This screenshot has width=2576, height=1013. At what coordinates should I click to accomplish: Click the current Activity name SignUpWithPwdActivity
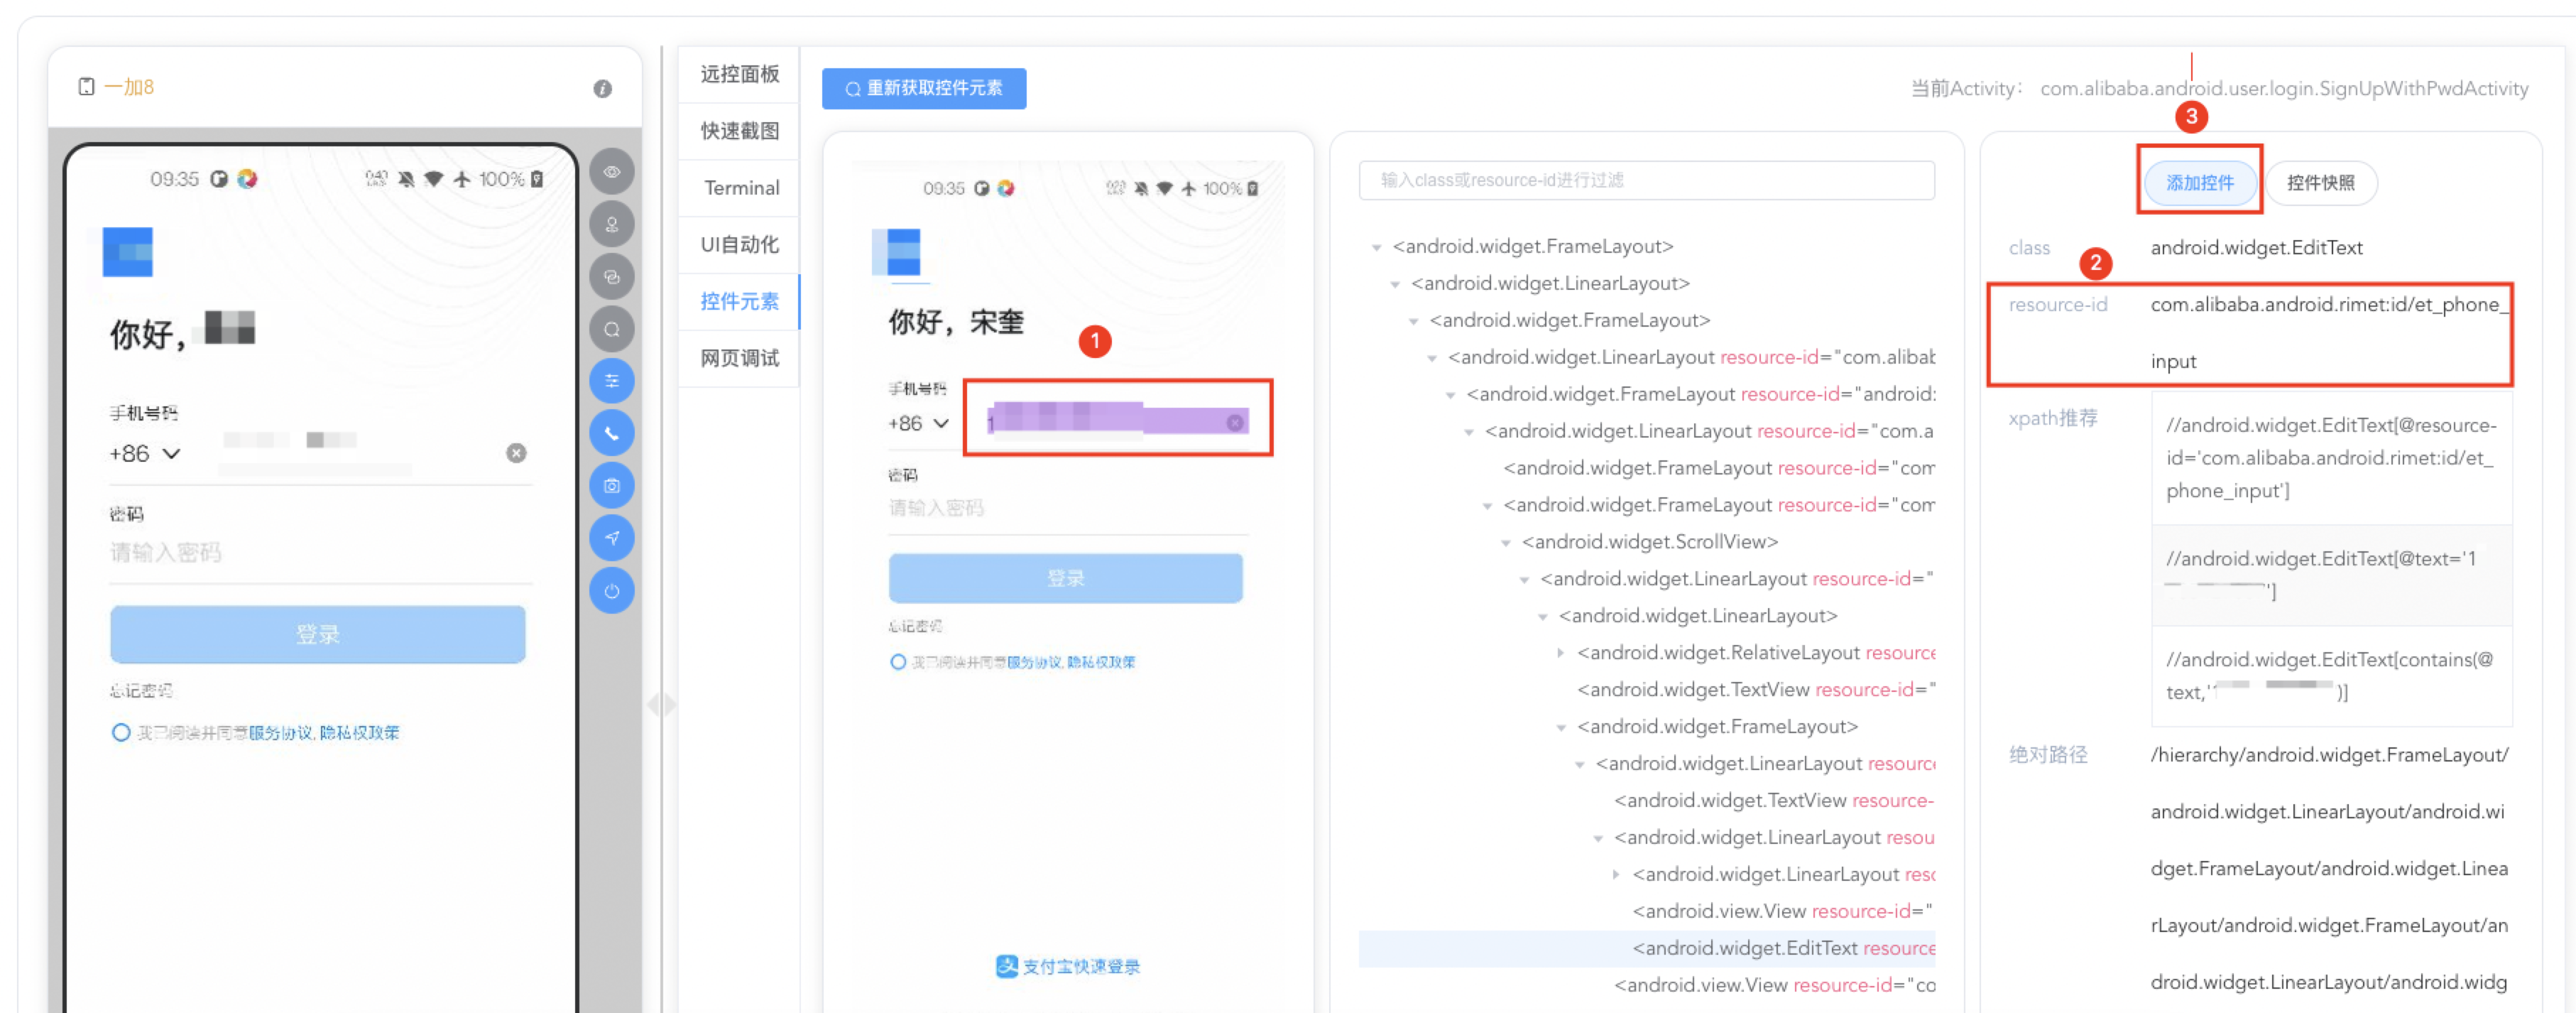pyautogui.click(x=2284, y=89)
